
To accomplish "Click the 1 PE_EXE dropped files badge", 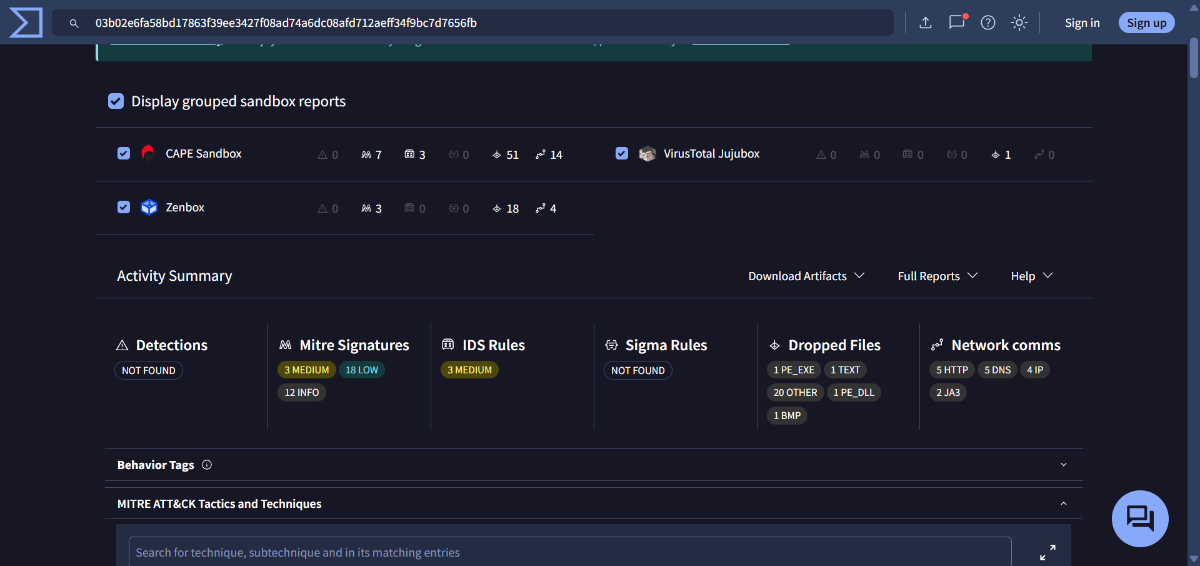I will [x=794, y=370].
